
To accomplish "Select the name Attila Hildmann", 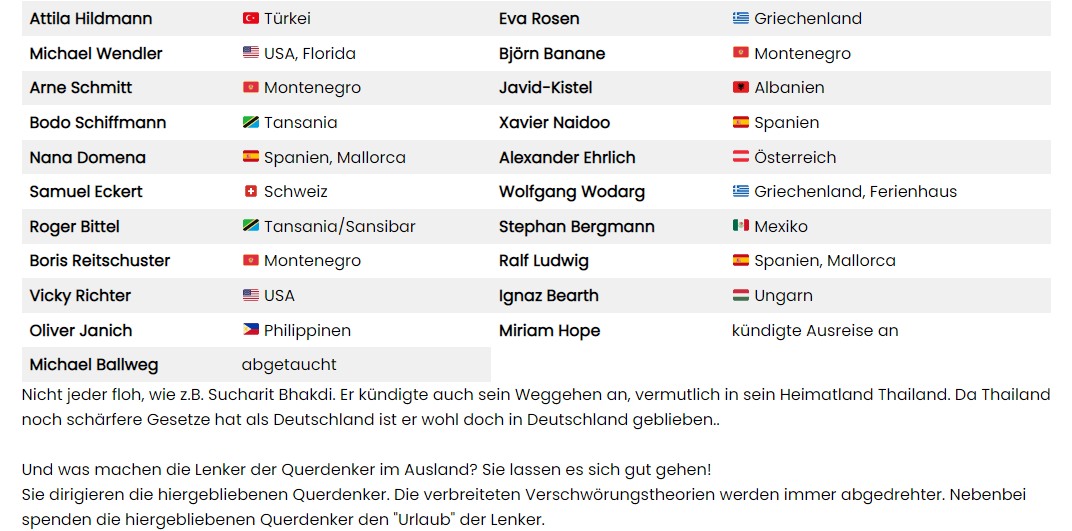I will click(x=91, y=18).
